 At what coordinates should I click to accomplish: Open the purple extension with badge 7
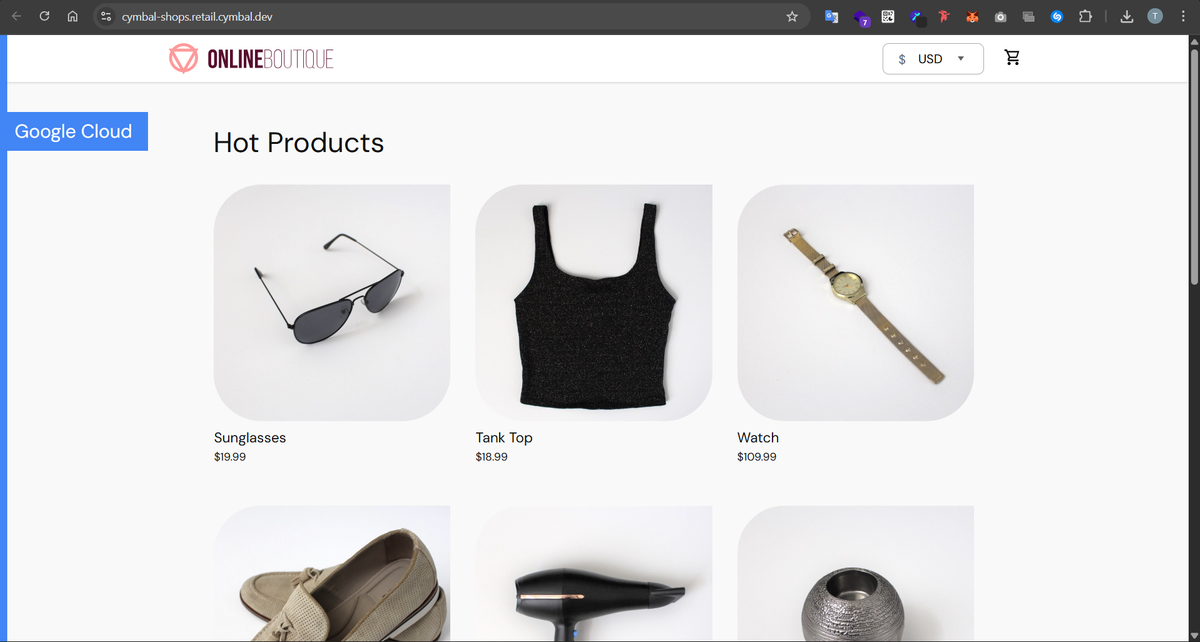861,17
